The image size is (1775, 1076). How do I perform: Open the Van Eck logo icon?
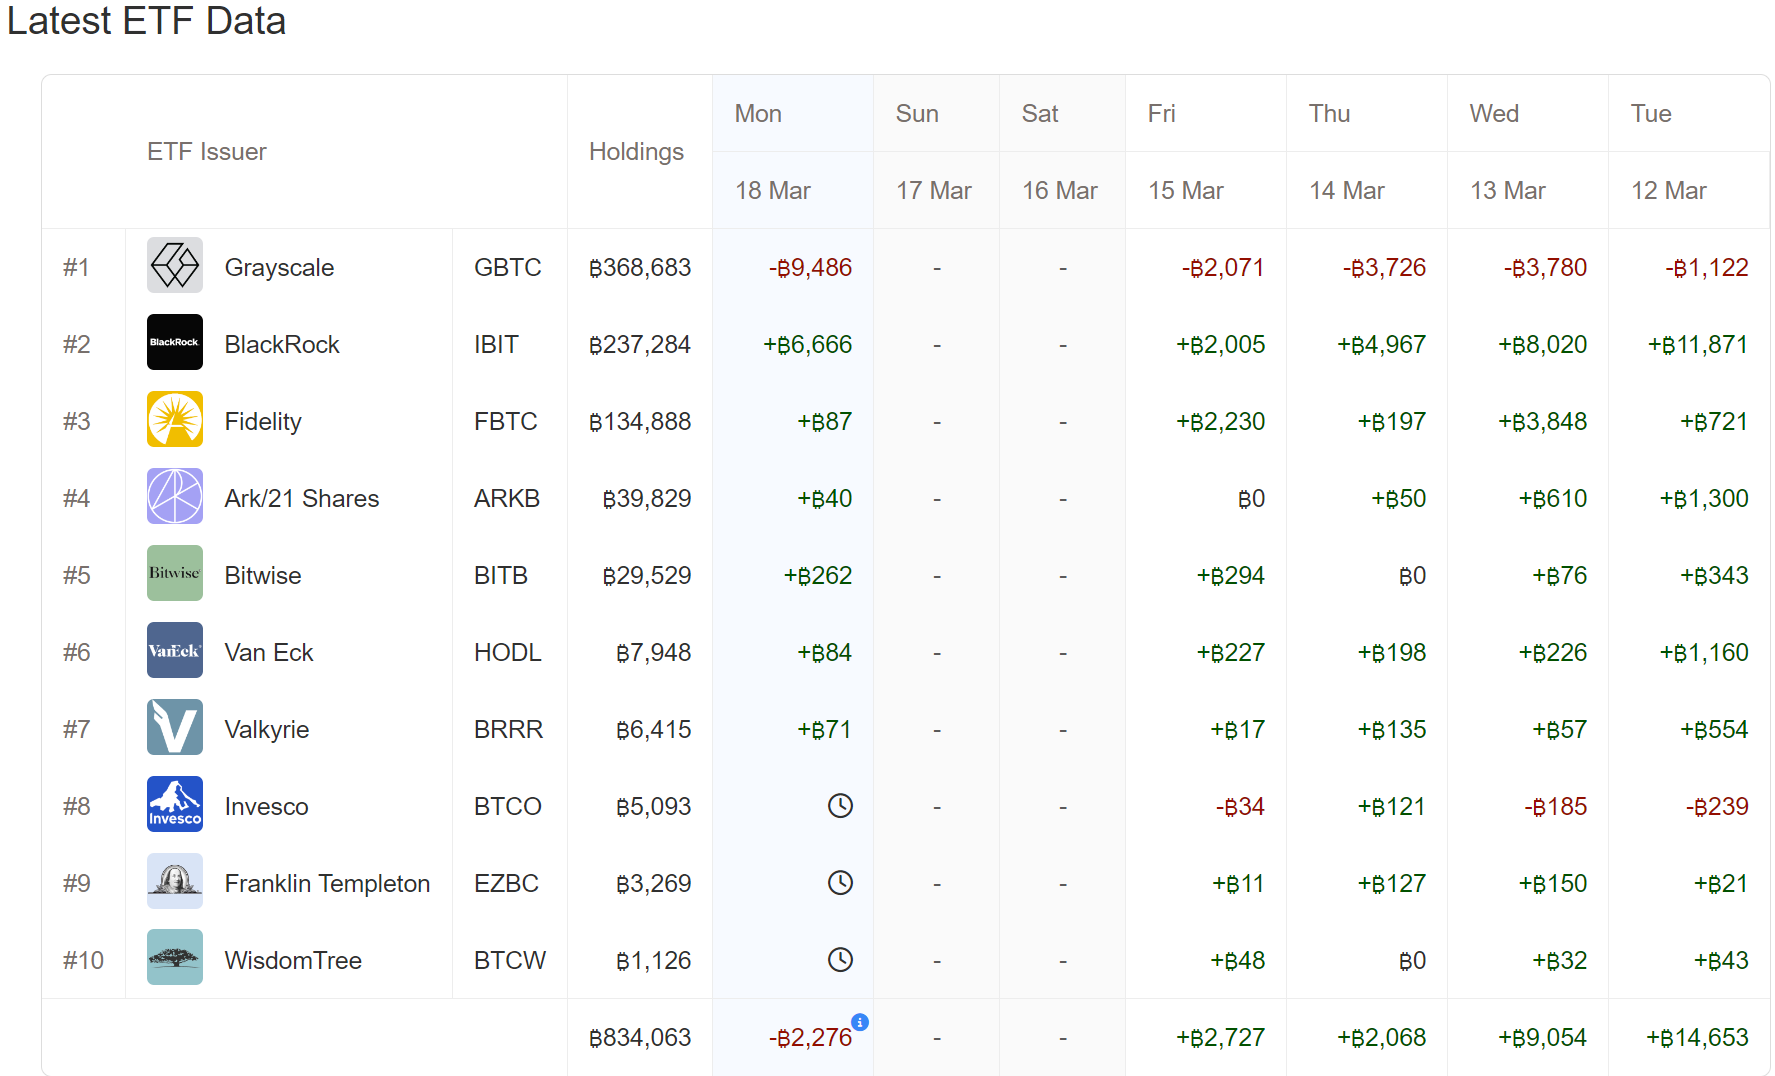(175, 651)
